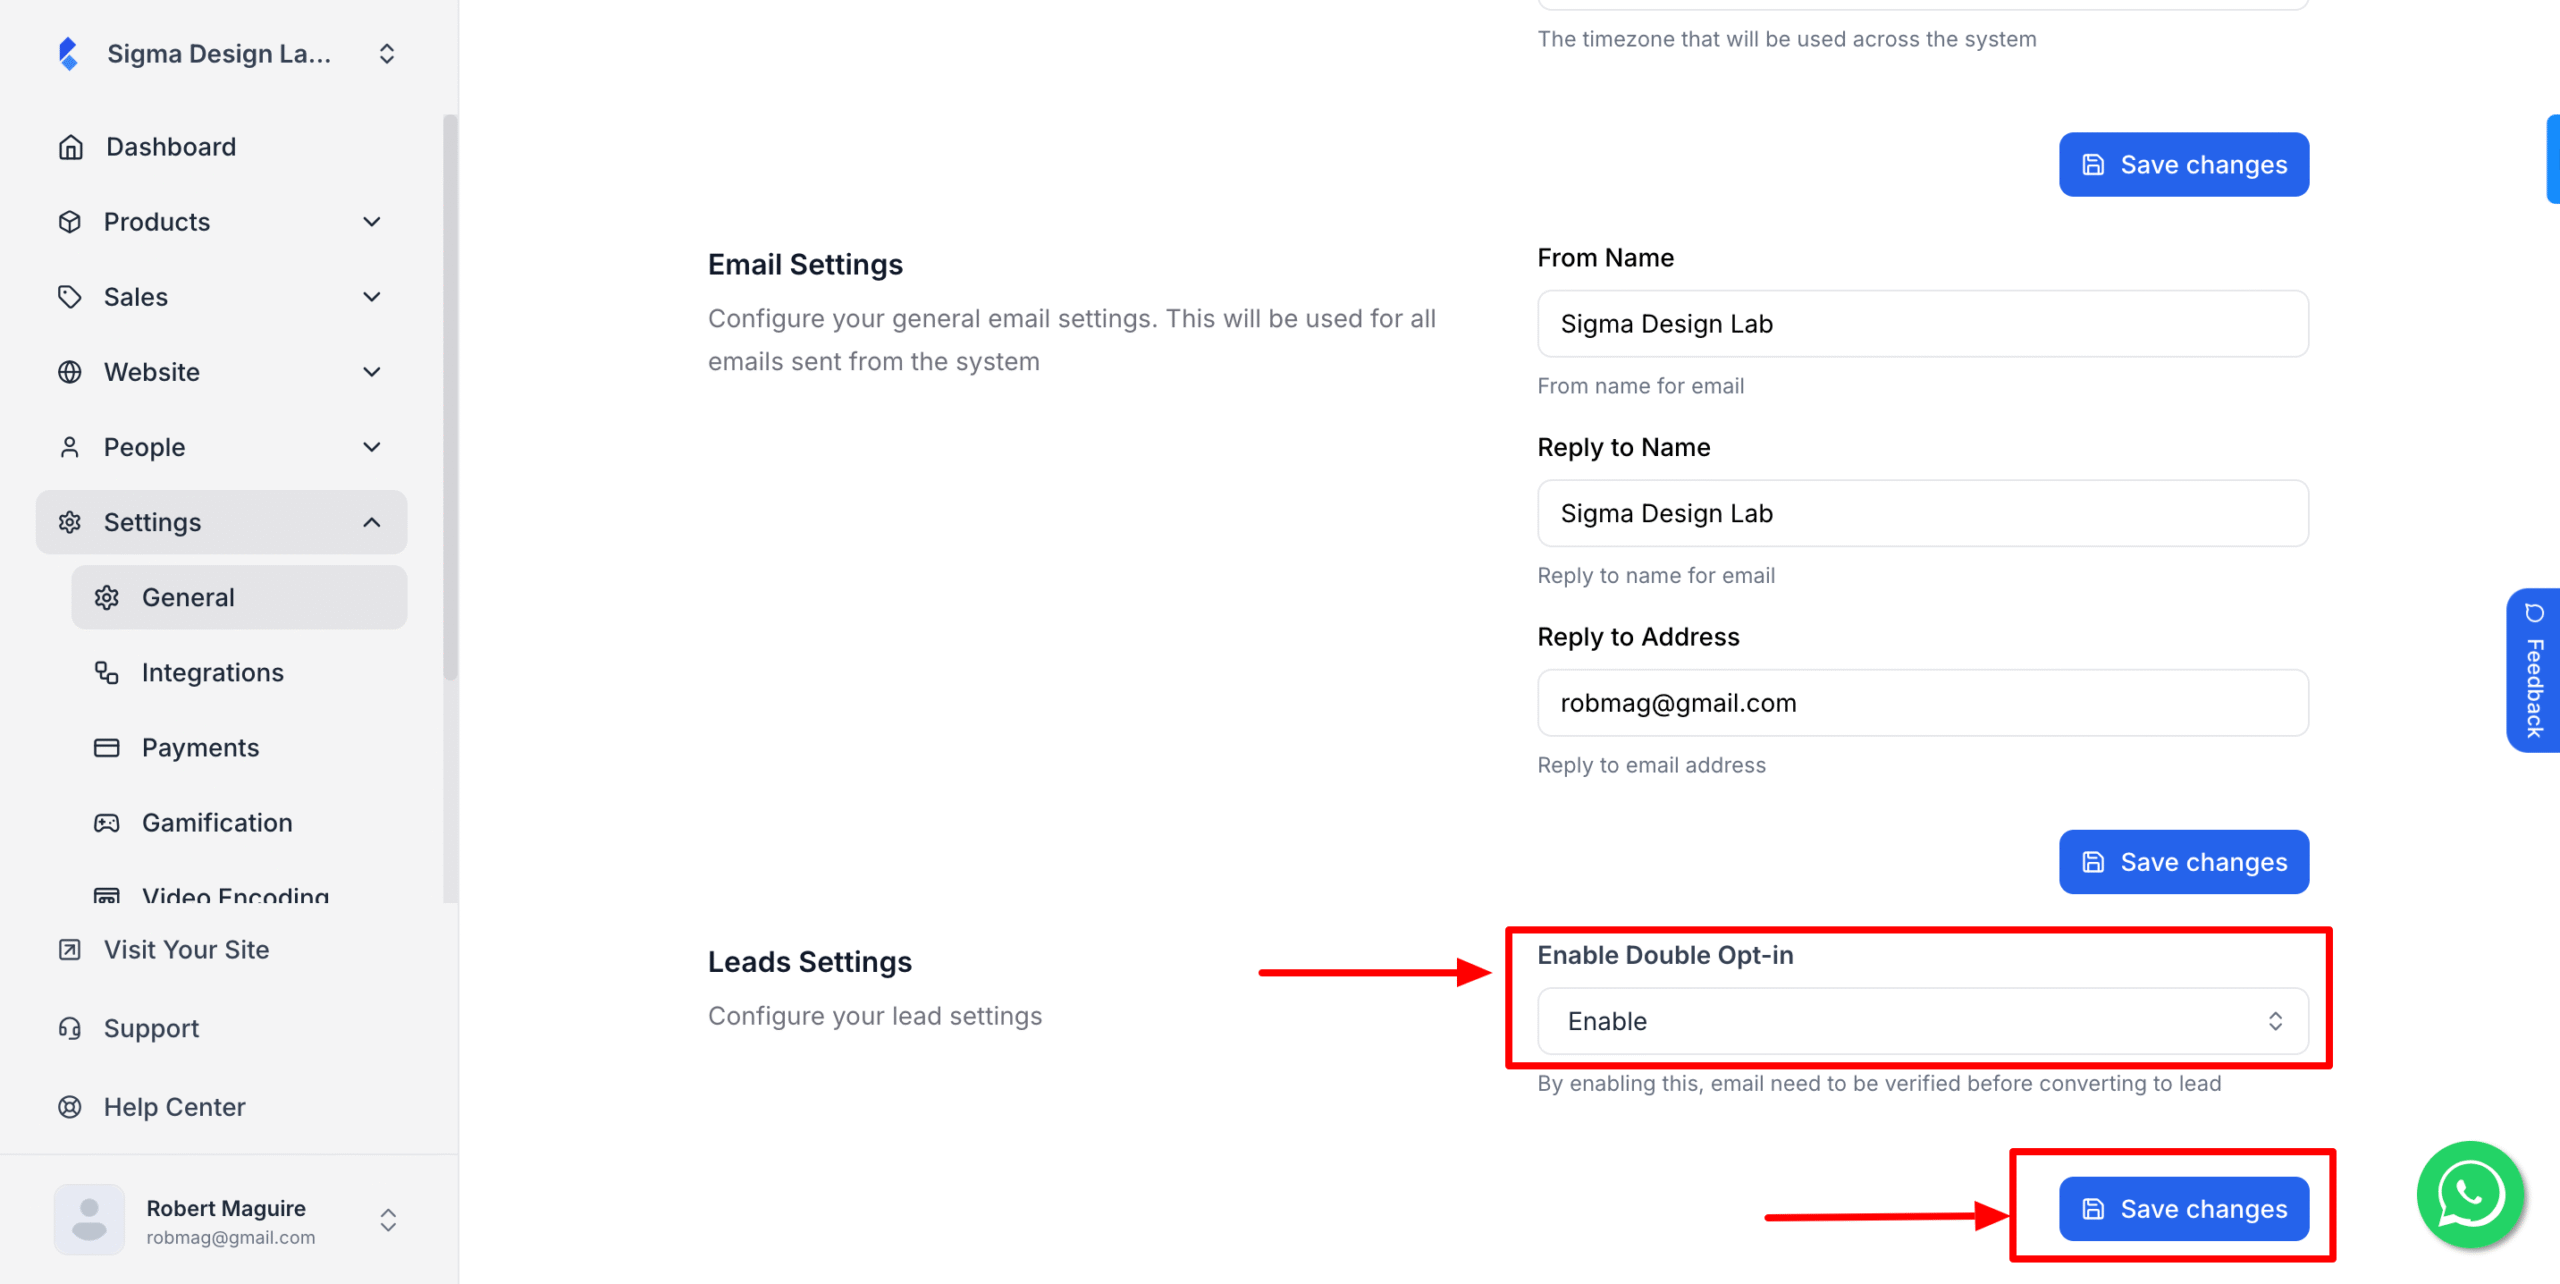Open the Dashboard from the sidebar

click(x=170, y=146)
